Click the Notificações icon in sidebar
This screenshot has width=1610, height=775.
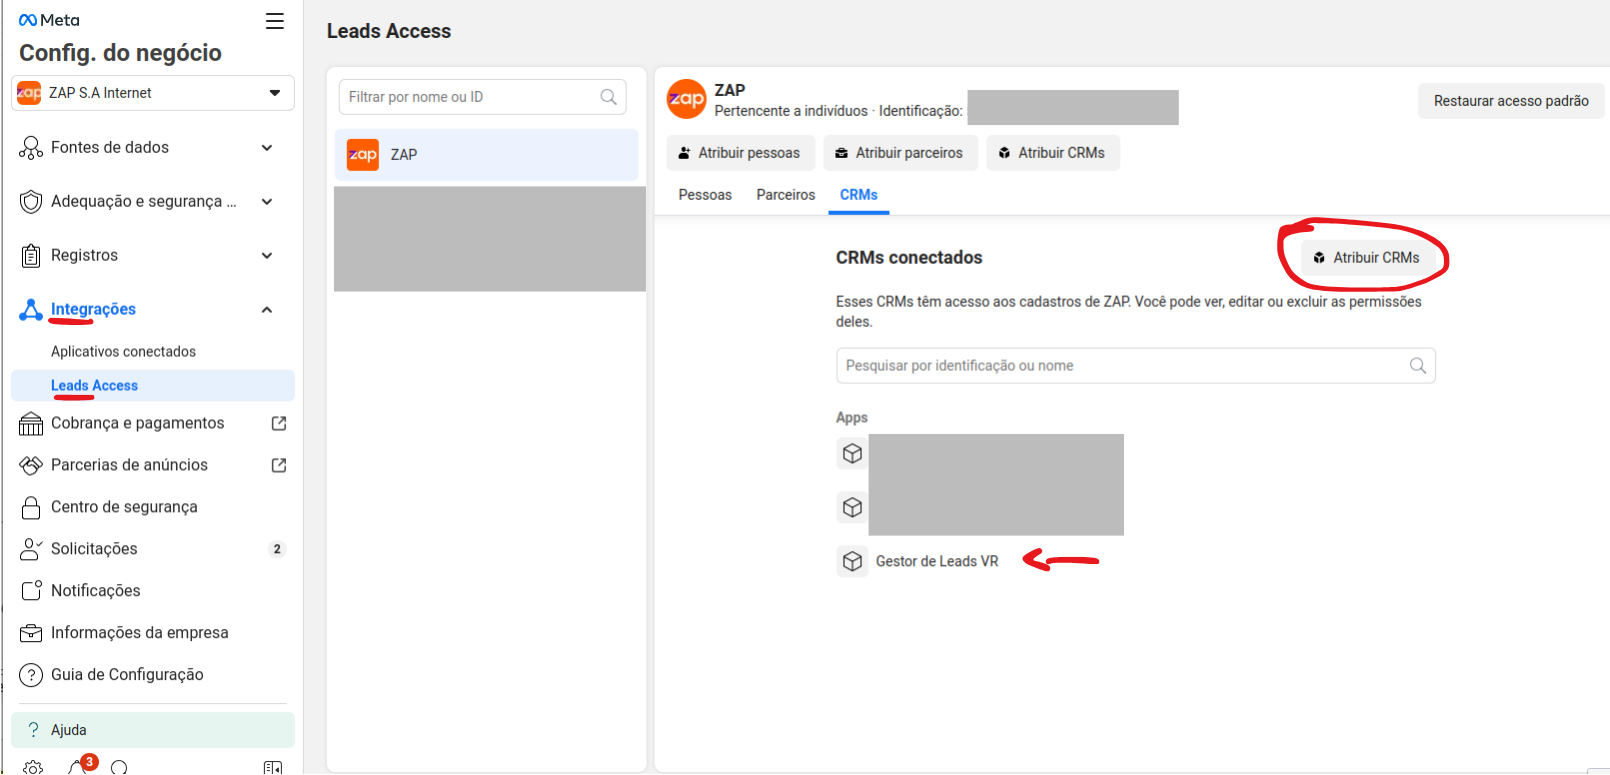[31, 592]
